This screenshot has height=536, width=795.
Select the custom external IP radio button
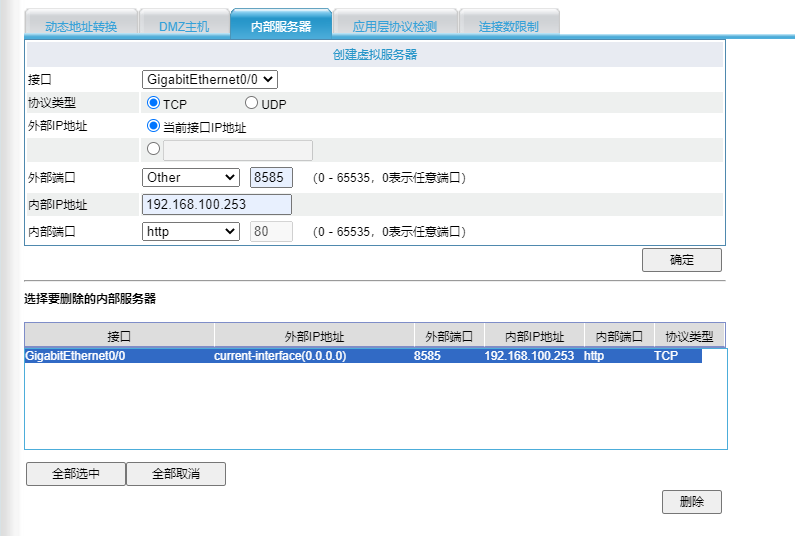point(153,149)
